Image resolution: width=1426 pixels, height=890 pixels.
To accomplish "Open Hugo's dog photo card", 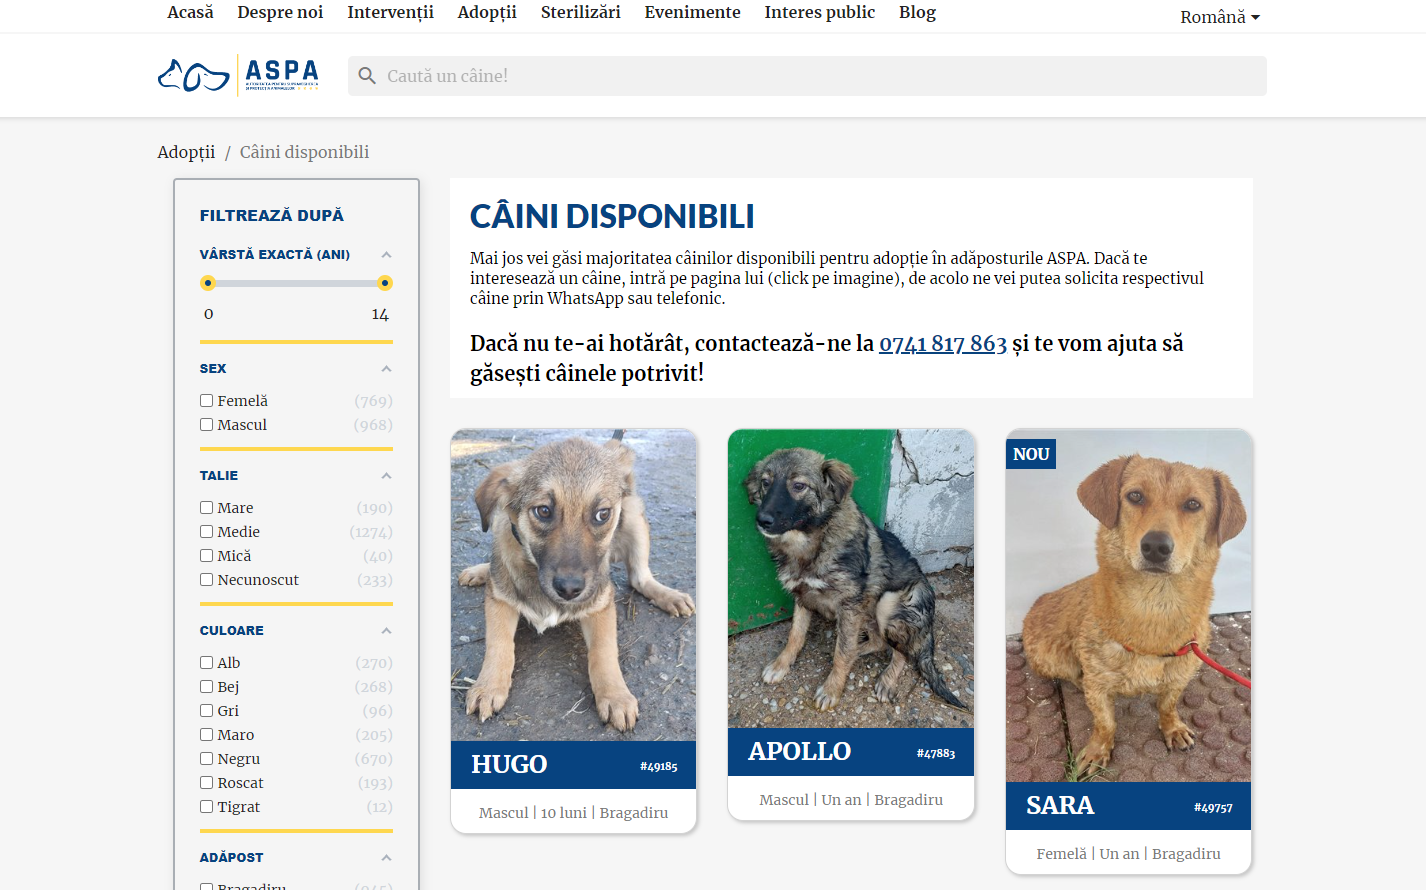I will [x=574, y=585].
